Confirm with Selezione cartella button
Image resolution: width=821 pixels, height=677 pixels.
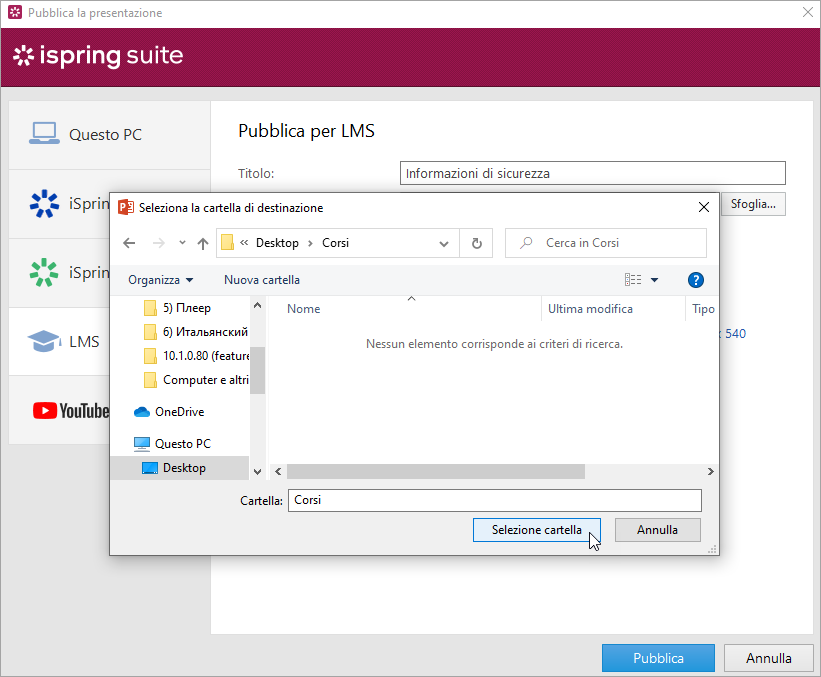pos(536,530)
